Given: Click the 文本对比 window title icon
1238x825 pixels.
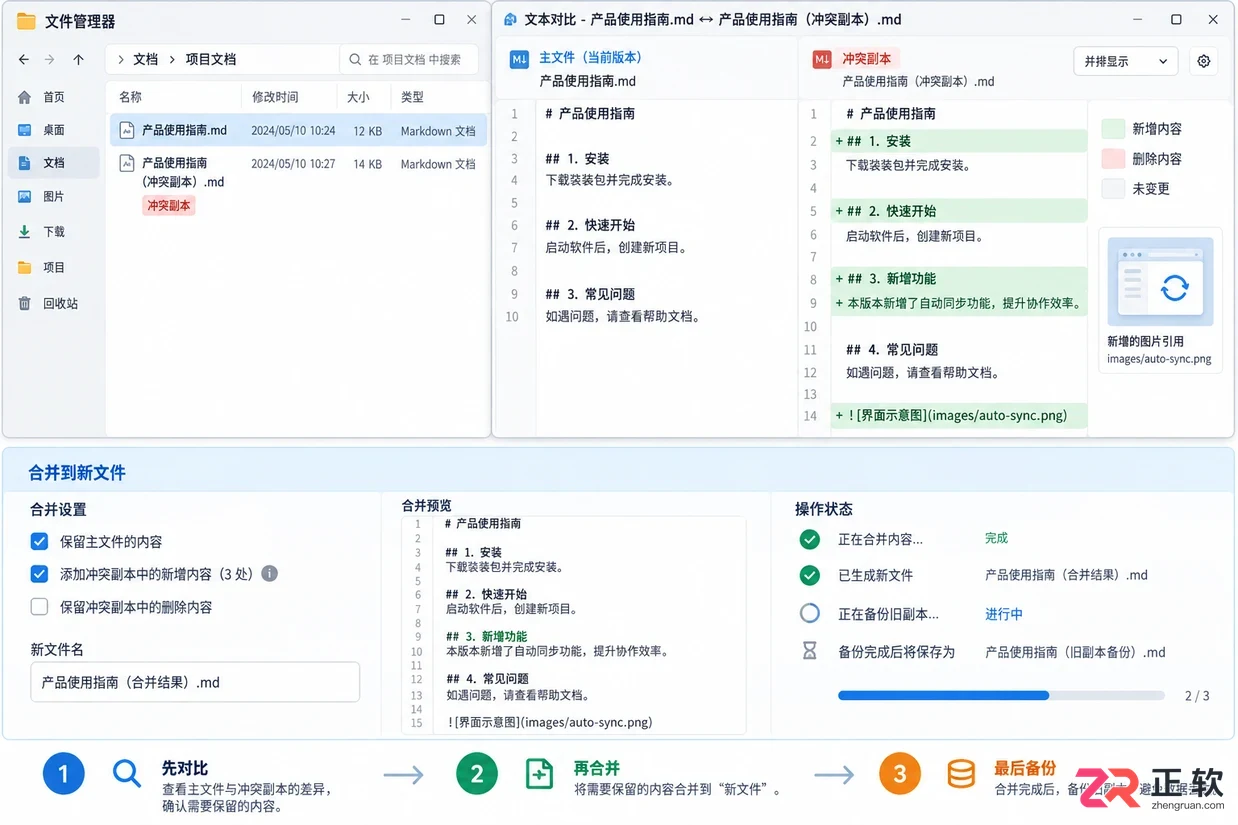Looking at the screenshot, I should click(x=510, y=19).
